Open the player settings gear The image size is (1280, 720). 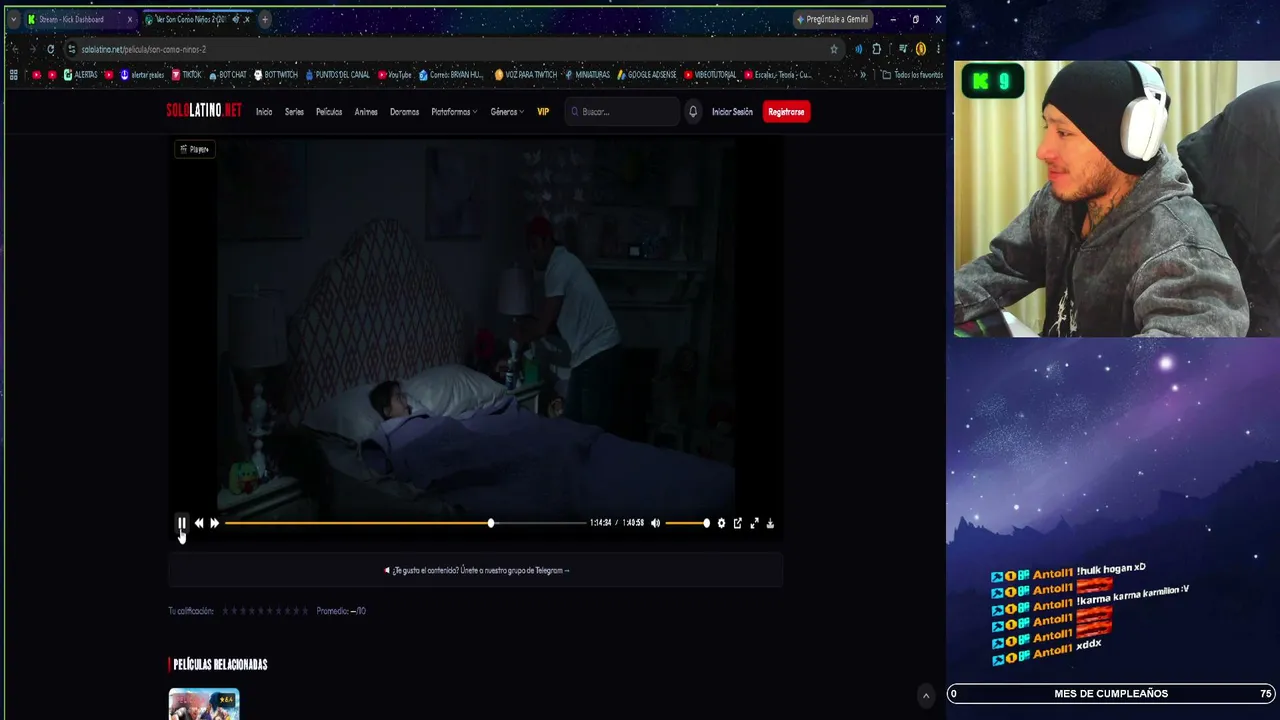tap(721, 523)
